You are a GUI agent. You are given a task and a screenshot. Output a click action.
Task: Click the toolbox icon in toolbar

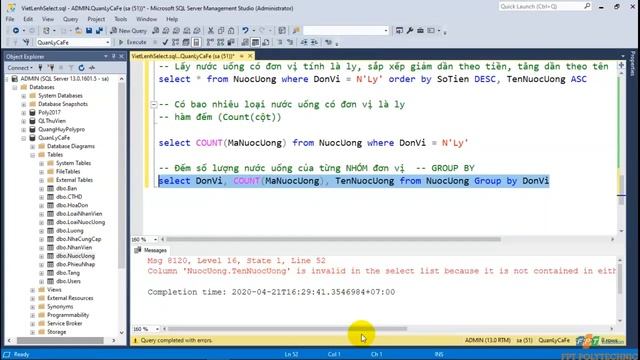tap(420, 31)
